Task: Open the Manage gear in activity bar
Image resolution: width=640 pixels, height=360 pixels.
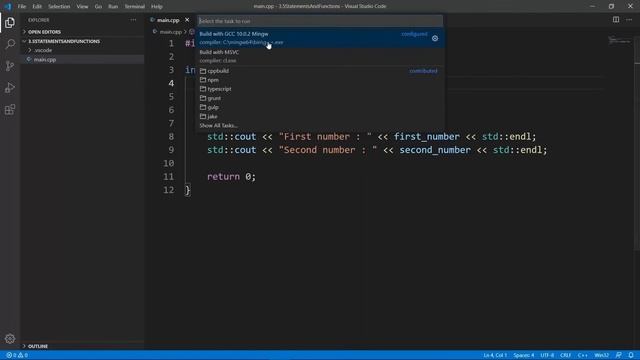Action: tap(10, 338)
